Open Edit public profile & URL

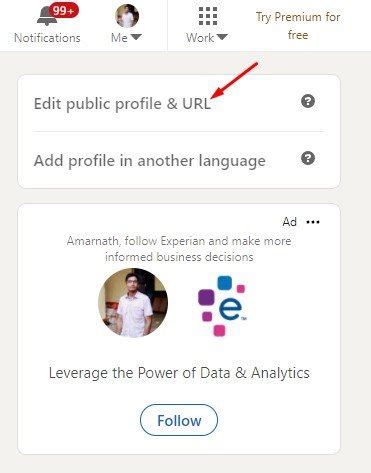coord(122,104)
